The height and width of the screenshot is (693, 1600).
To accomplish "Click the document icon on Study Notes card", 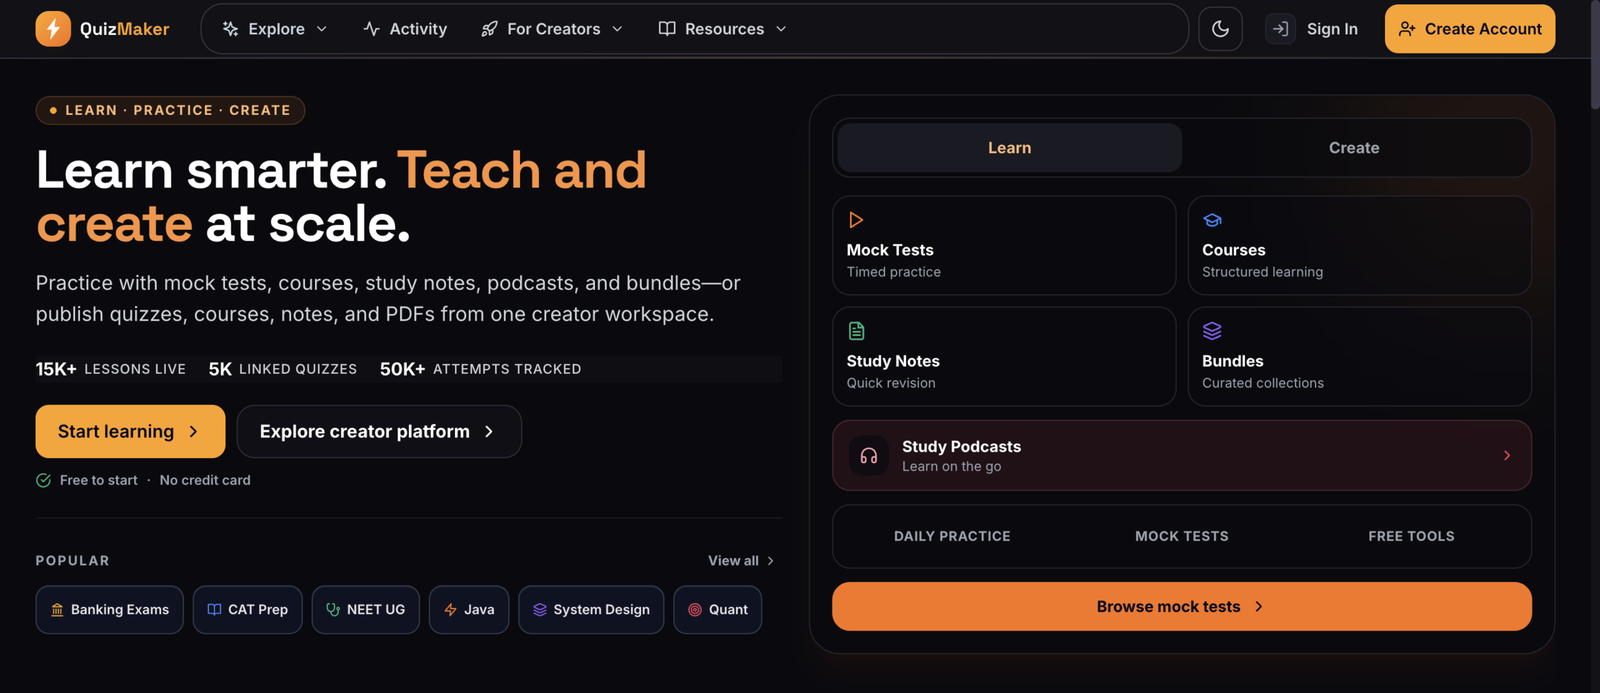I will [x=856, y=331].
